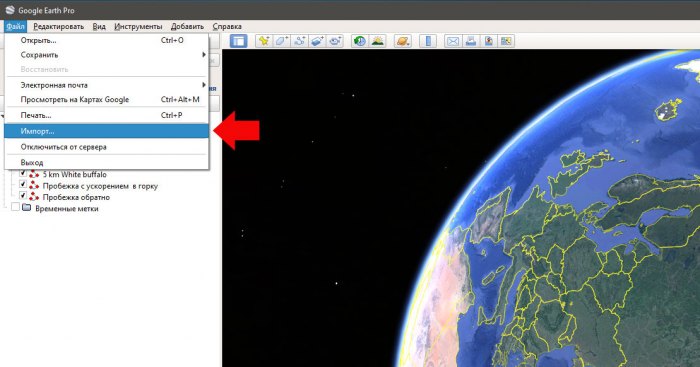Select the ruler measurement tool
700x367 pixels.
pos(428,41)
